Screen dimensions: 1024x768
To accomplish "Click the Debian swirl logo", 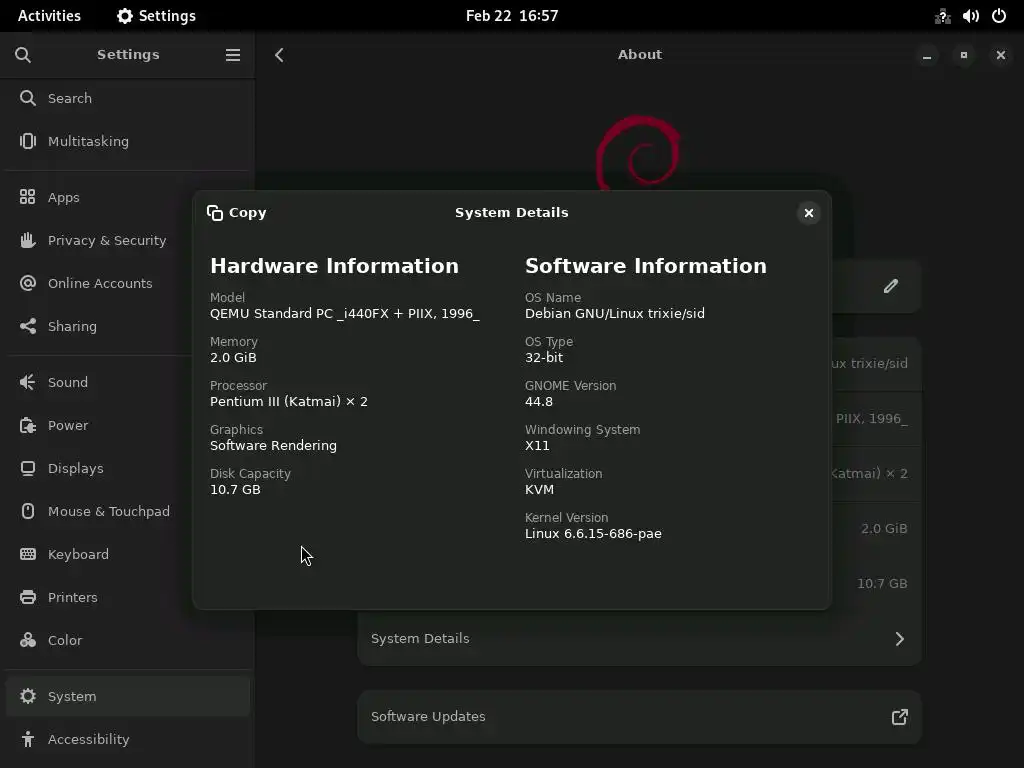I will click(x=638, y=153).
